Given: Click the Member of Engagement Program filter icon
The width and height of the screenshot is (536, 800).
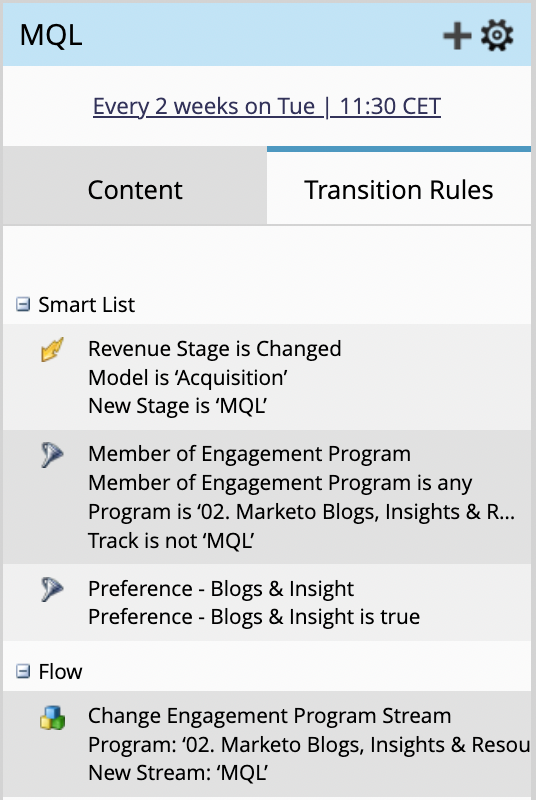Looking at the screenshot, I should (x=53, y=455).
